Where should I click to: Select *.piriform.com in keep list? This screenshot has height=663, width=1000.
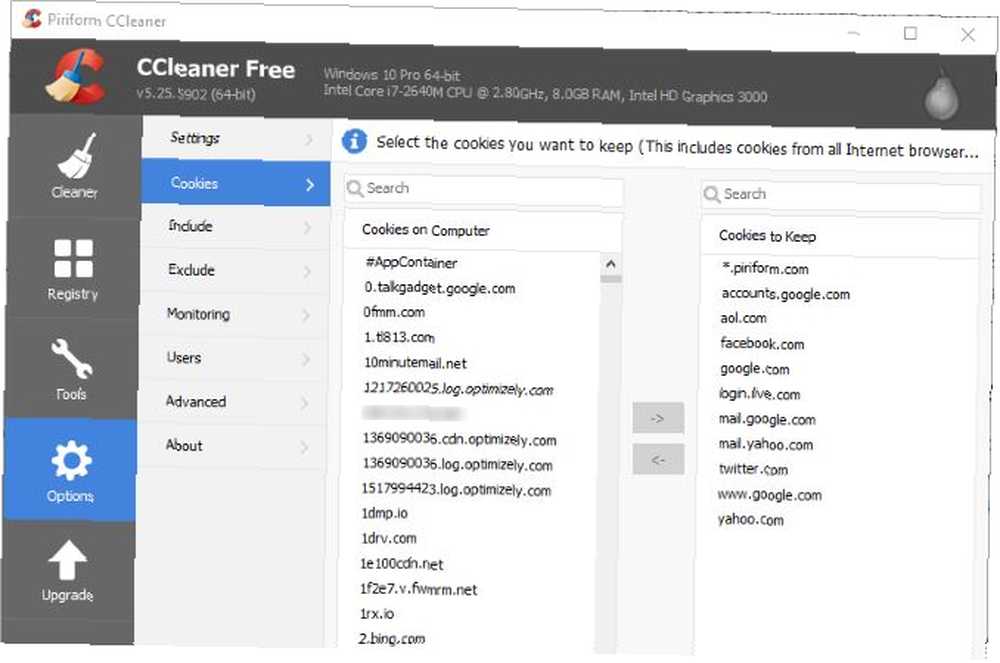coord(765,268)
